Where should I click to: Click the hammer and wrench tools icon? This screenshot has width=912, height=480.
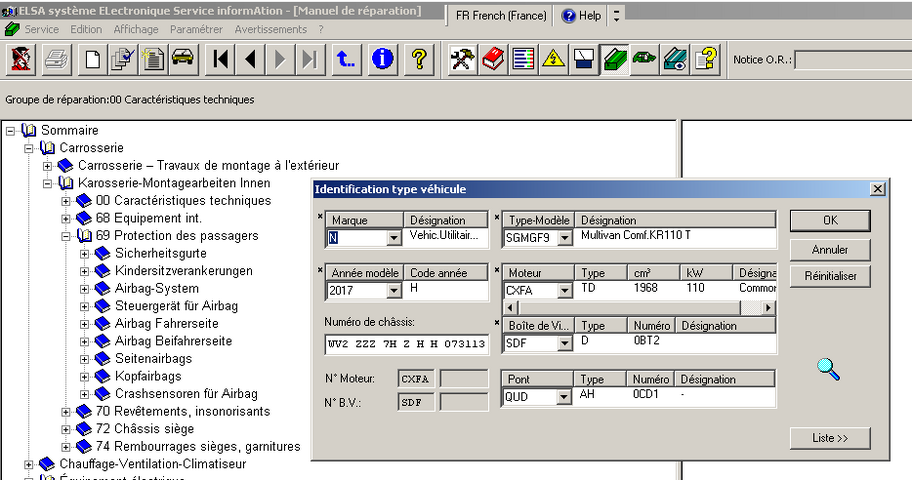point(463,59)
